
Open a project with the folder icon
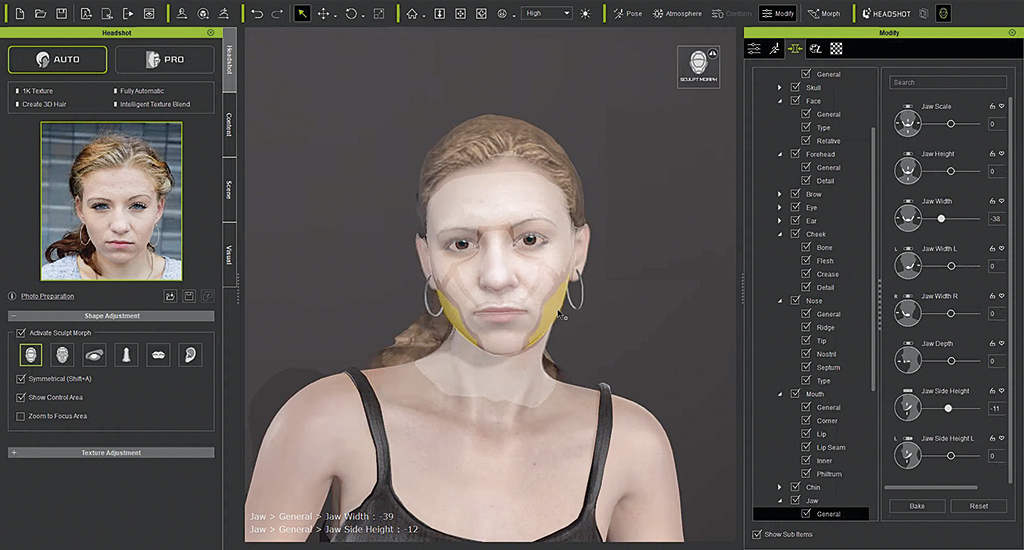click(x=40, y=13)
